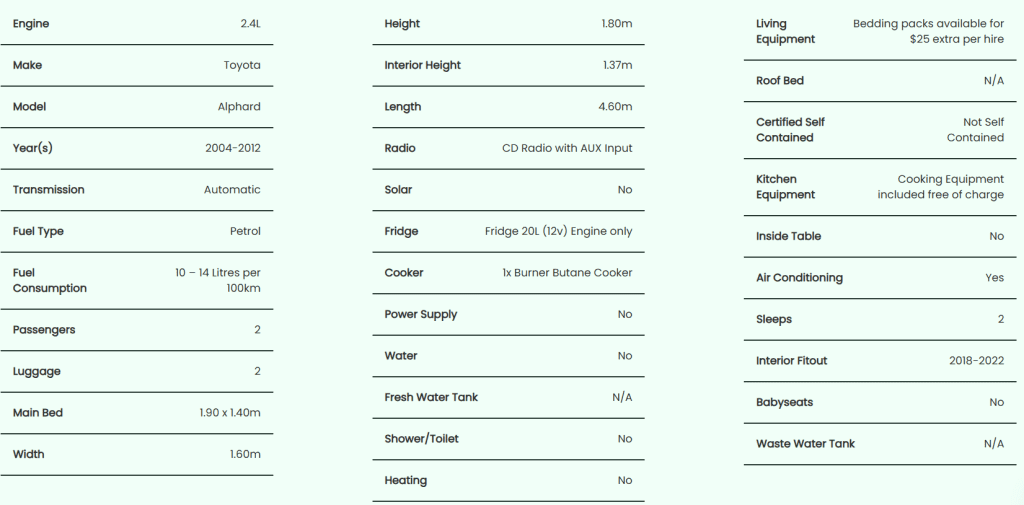The width and height of the screenshot is (1024, 505).
Task: Select the Cooking Equipment included text
Action: pyautogui.click(x=940, y=187)
